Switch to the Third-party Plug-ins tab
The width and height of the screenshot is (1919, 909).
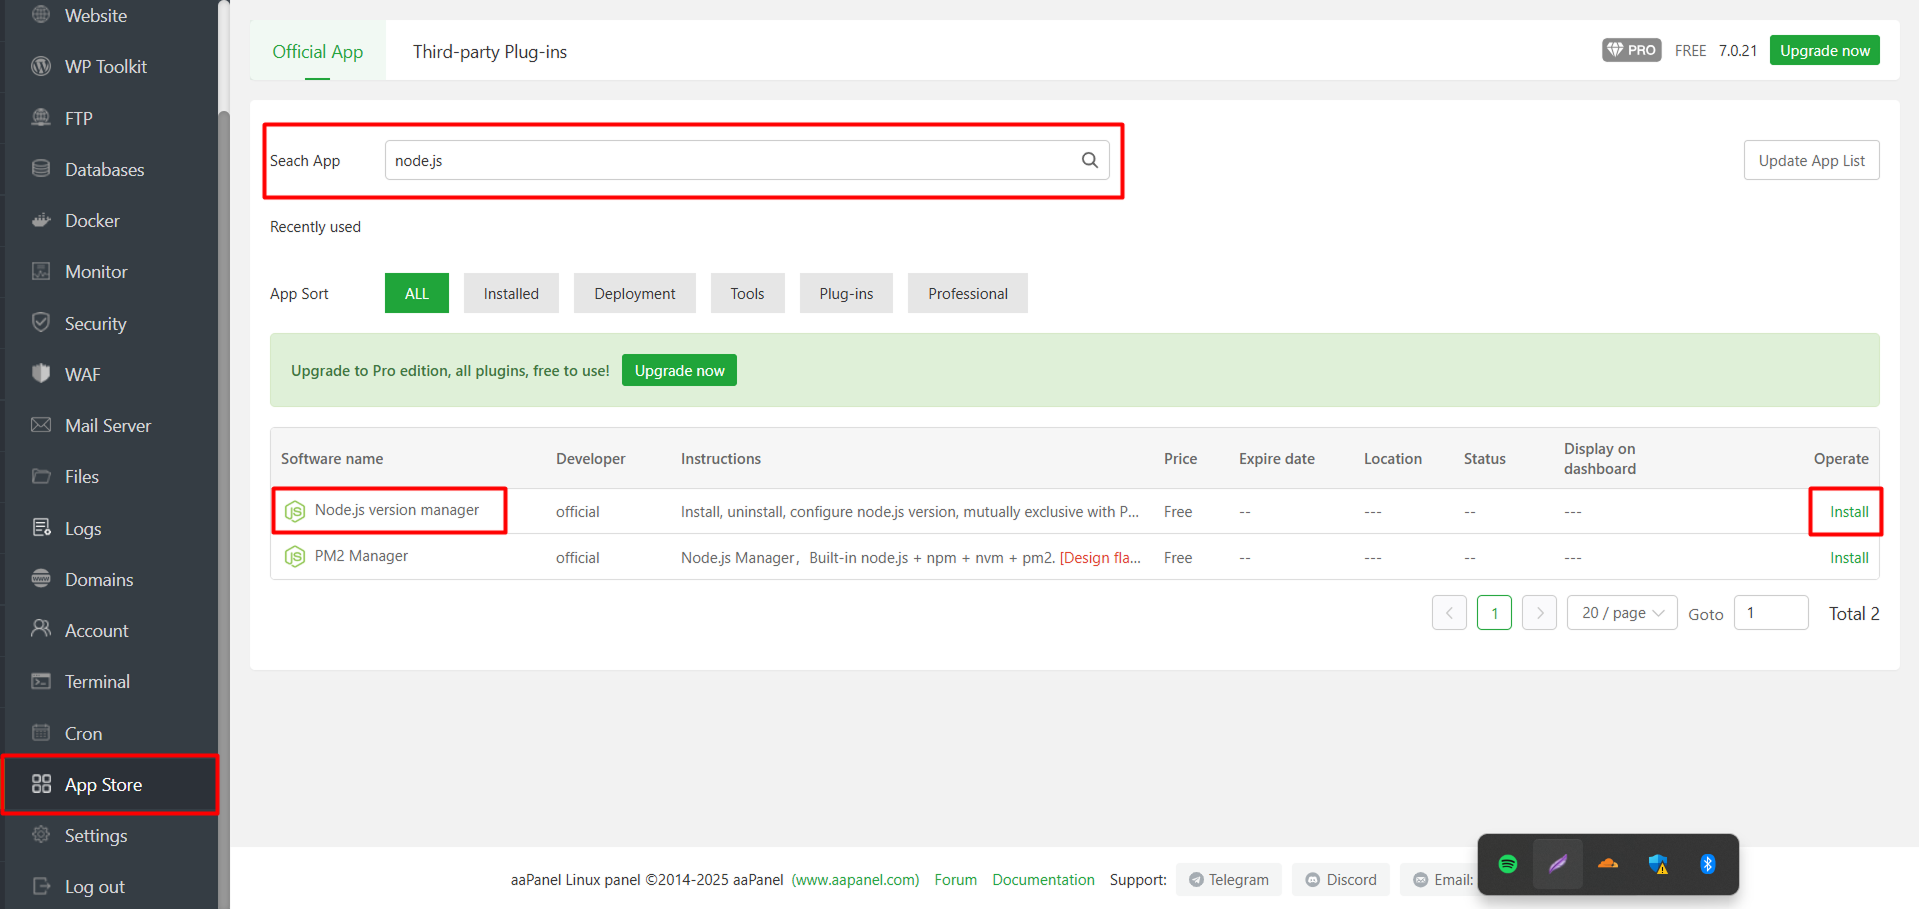tap(490, 51)
